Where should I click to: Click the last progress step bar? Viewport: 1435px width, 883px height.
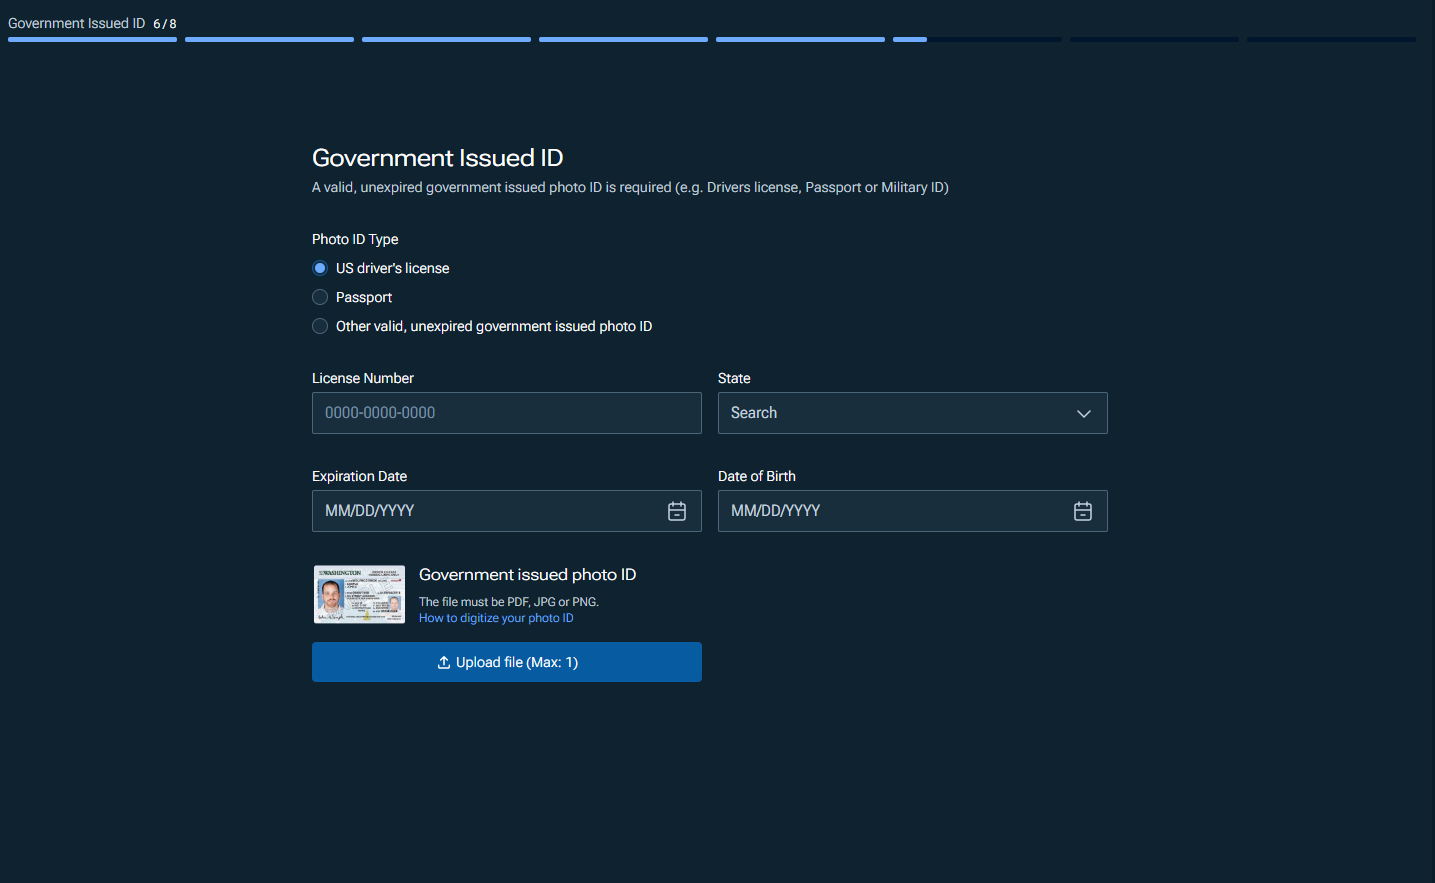(1331, 39)
